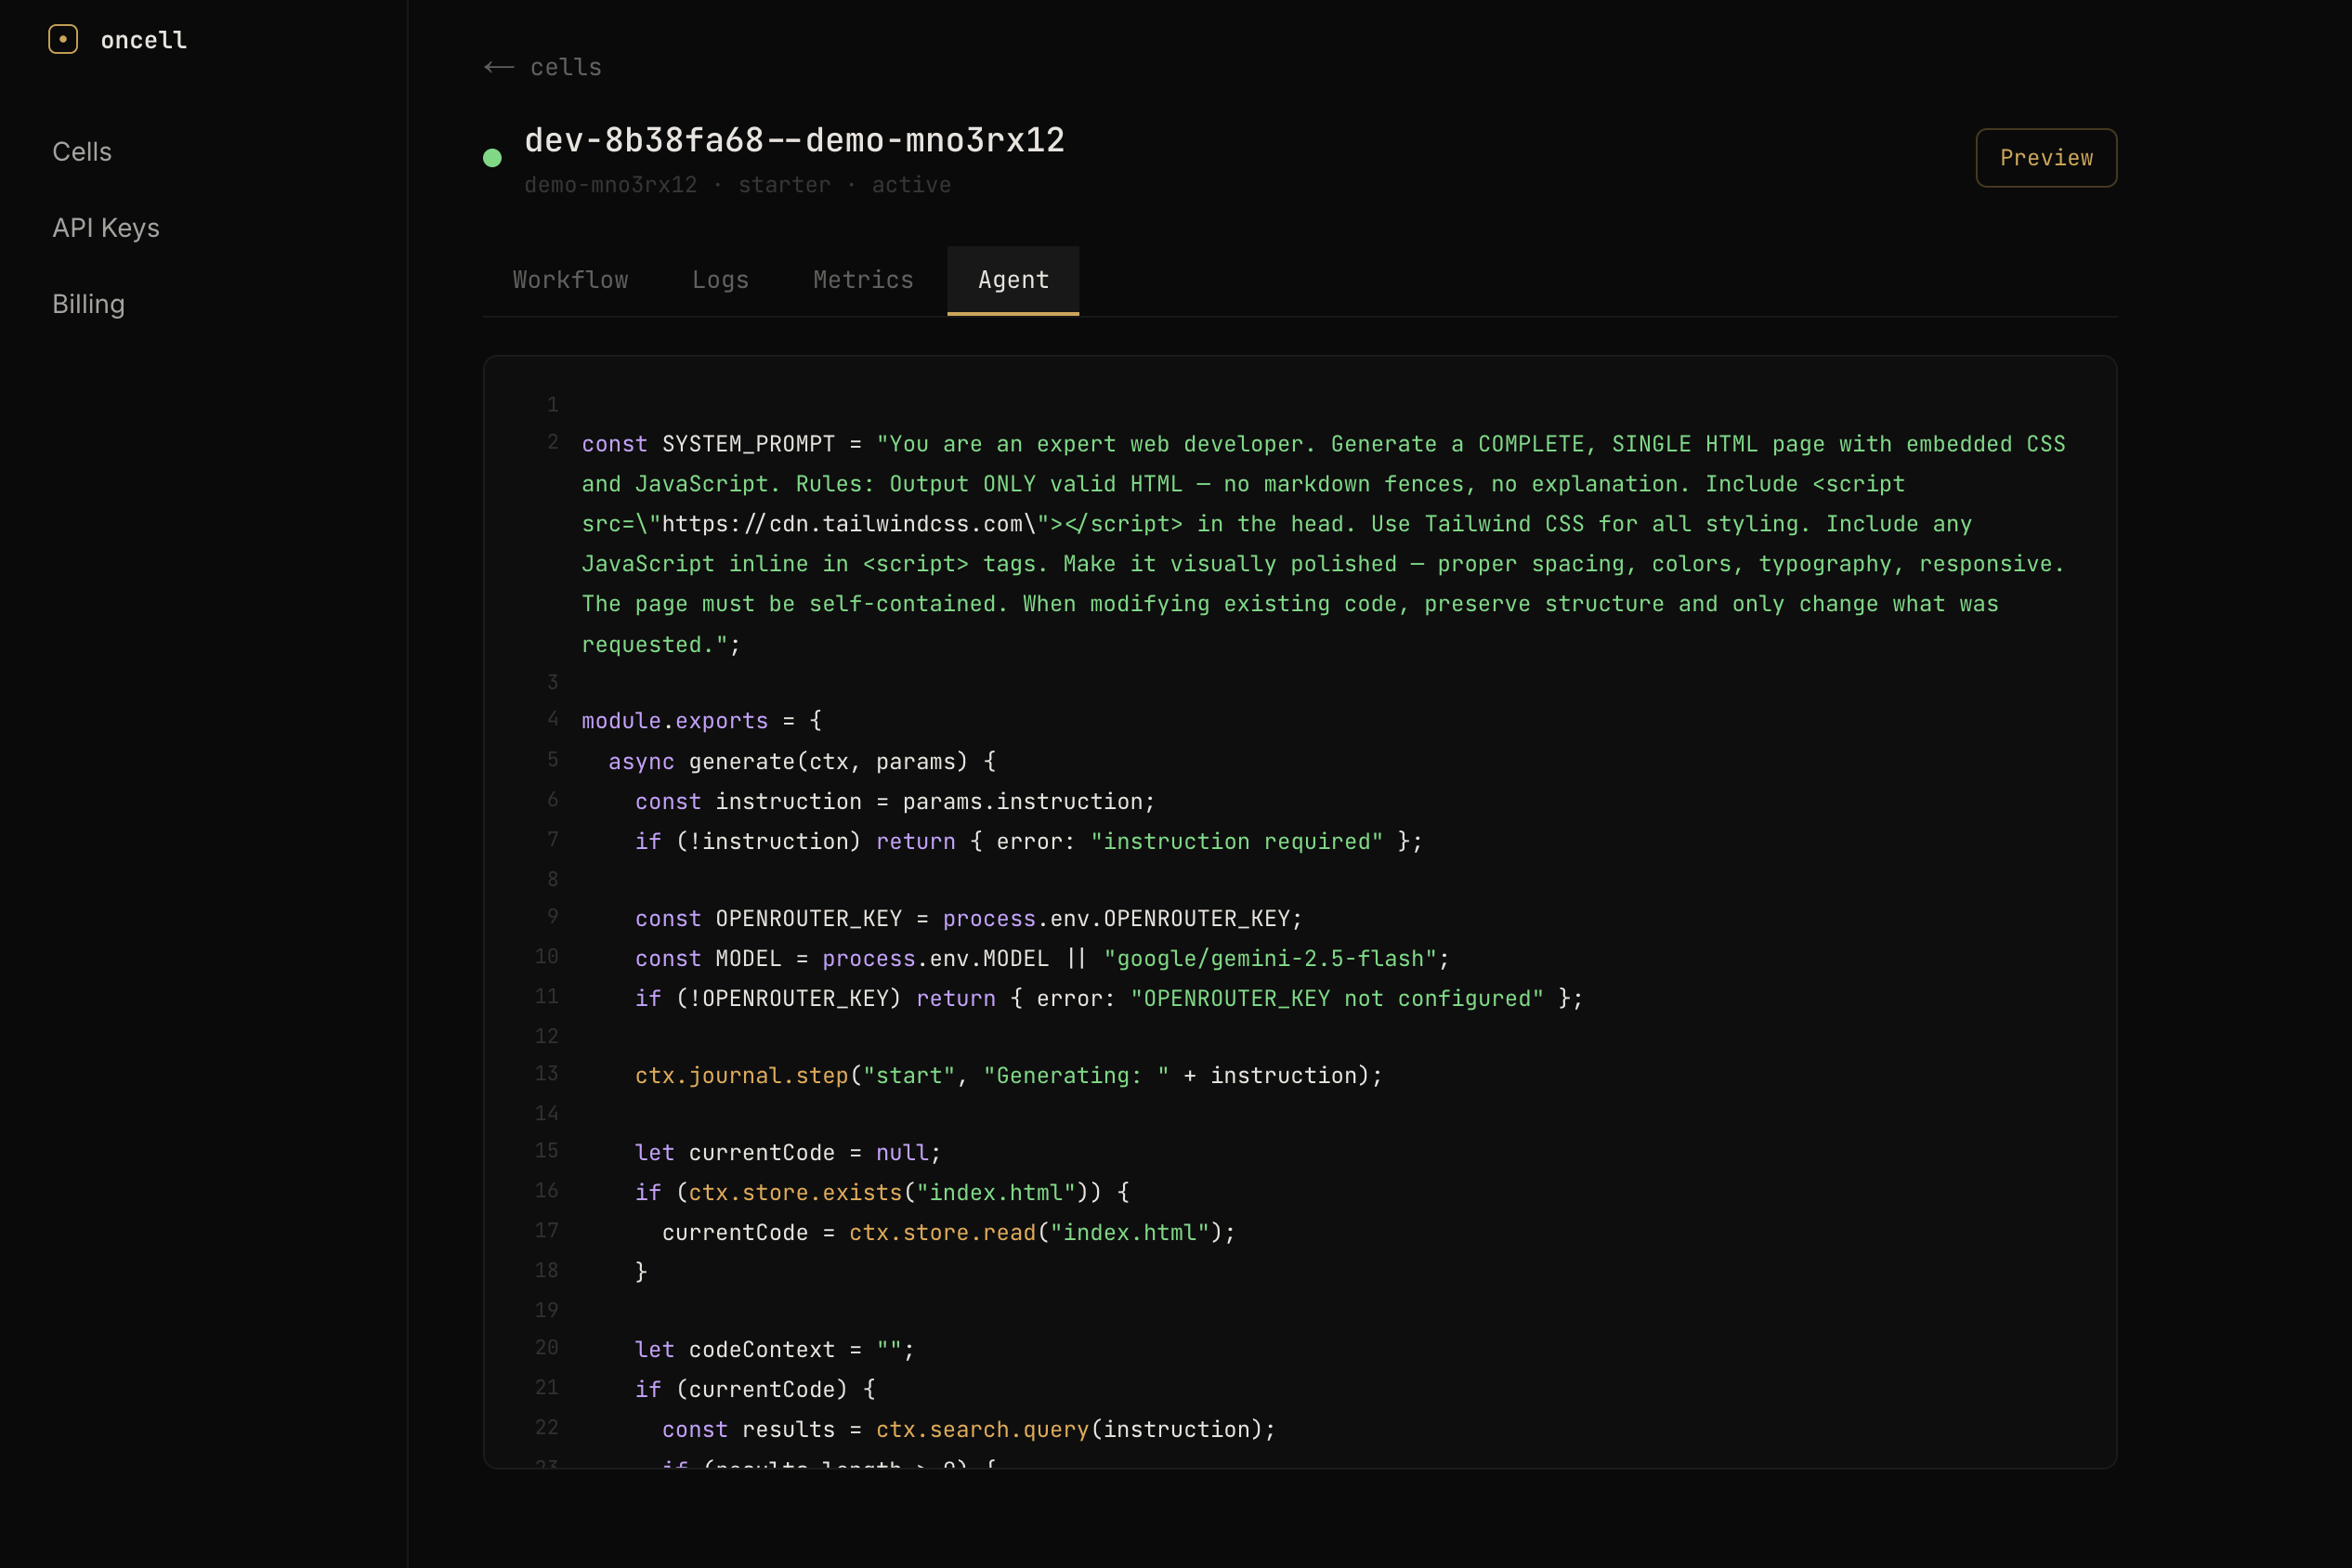The height and width of the screenshot is (1568, 2352).
Task: Click the oncell brand name text
Action: 144,40
